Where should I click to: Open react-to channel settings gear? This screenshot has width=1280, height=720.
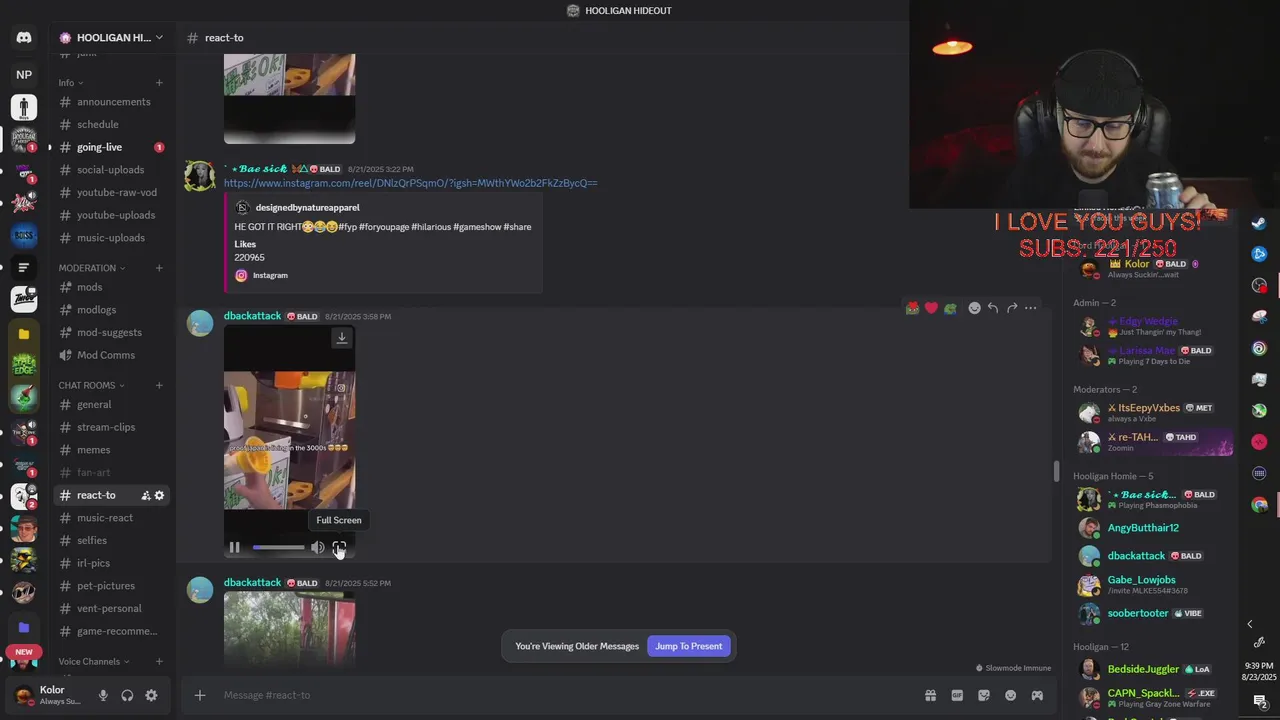159,496
